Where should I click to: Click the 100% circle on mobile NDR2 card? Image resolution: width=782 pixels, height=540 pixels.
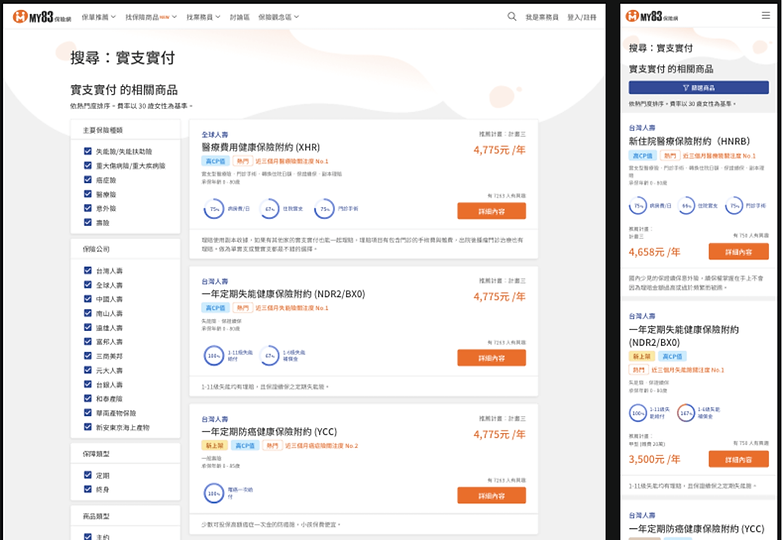638,413
